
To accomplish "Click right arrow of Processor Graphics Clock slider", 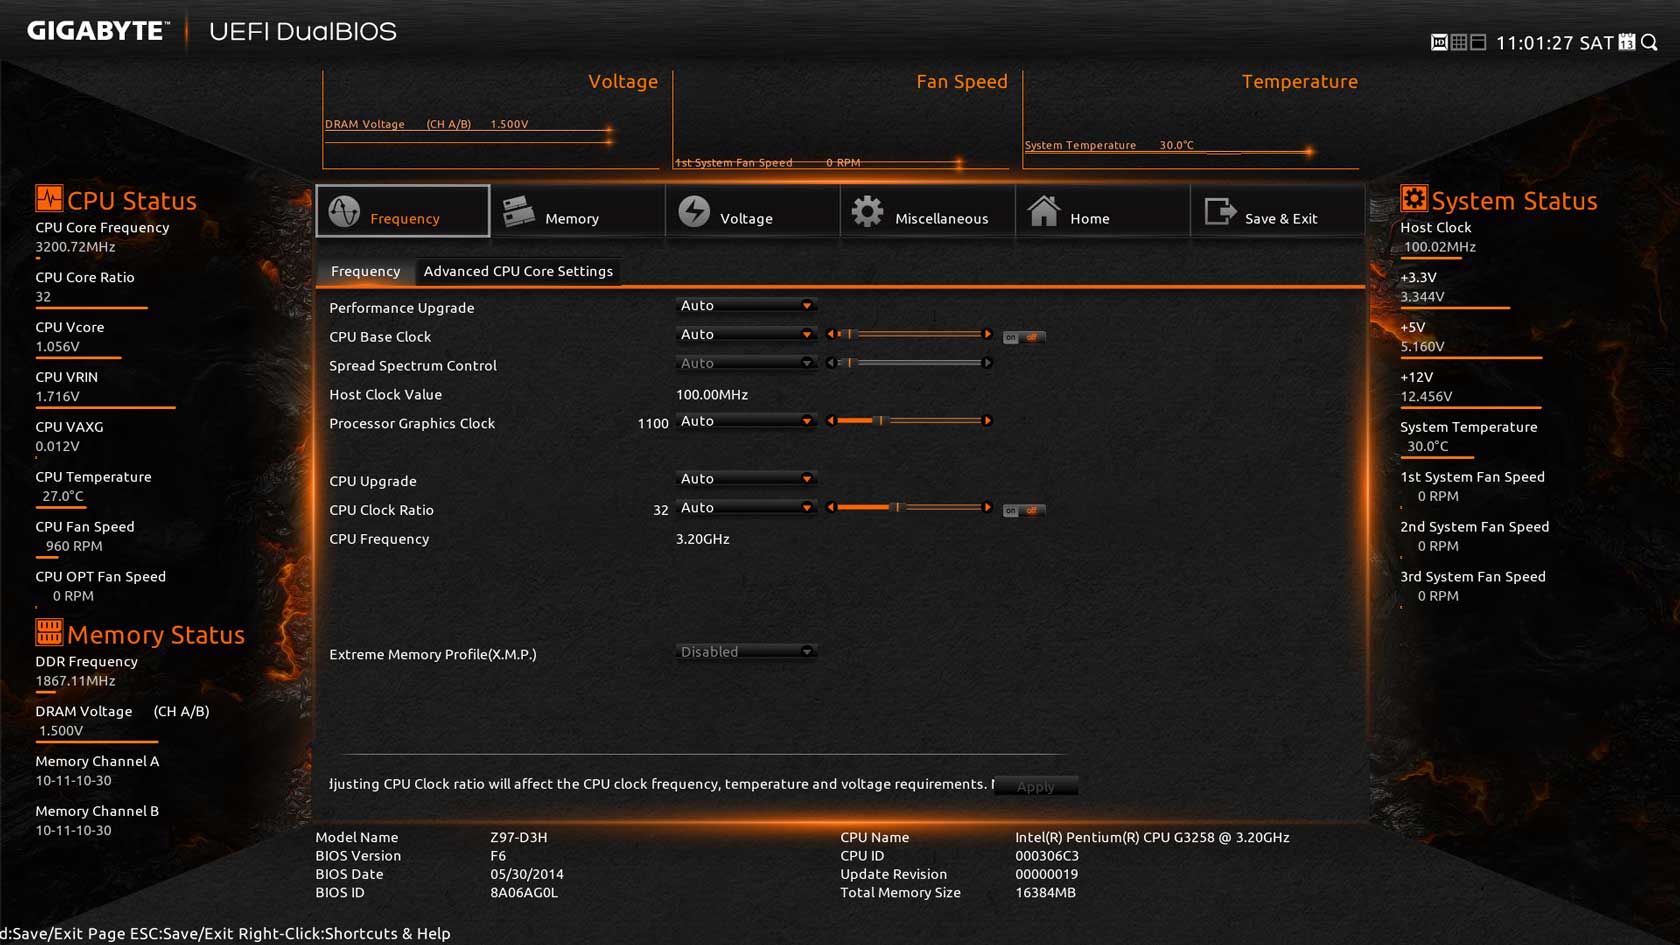I will pos(987,421).
